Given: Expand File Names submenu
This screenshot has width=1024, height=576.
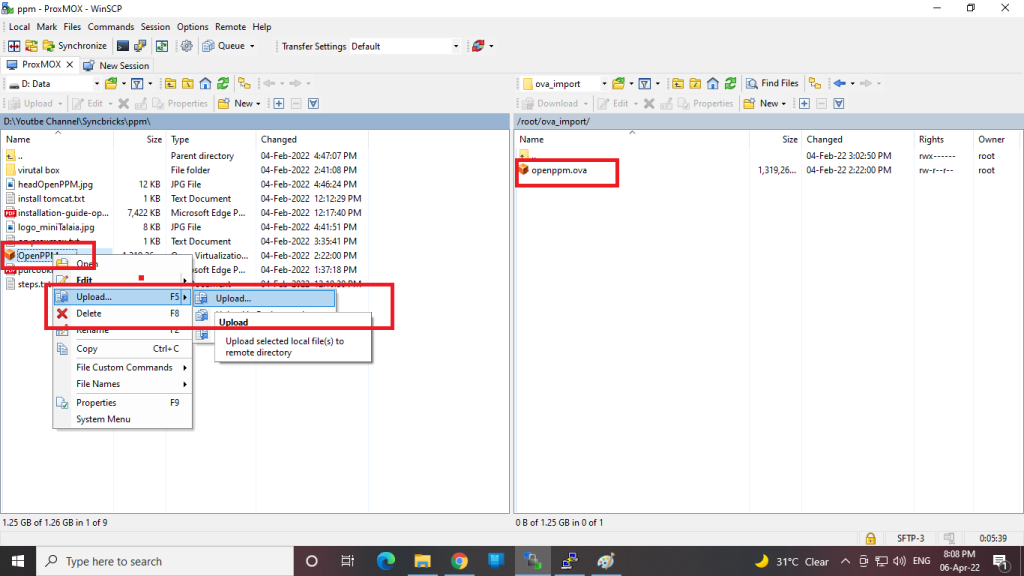Looking at the screenshot, I should tap(123, 384).
